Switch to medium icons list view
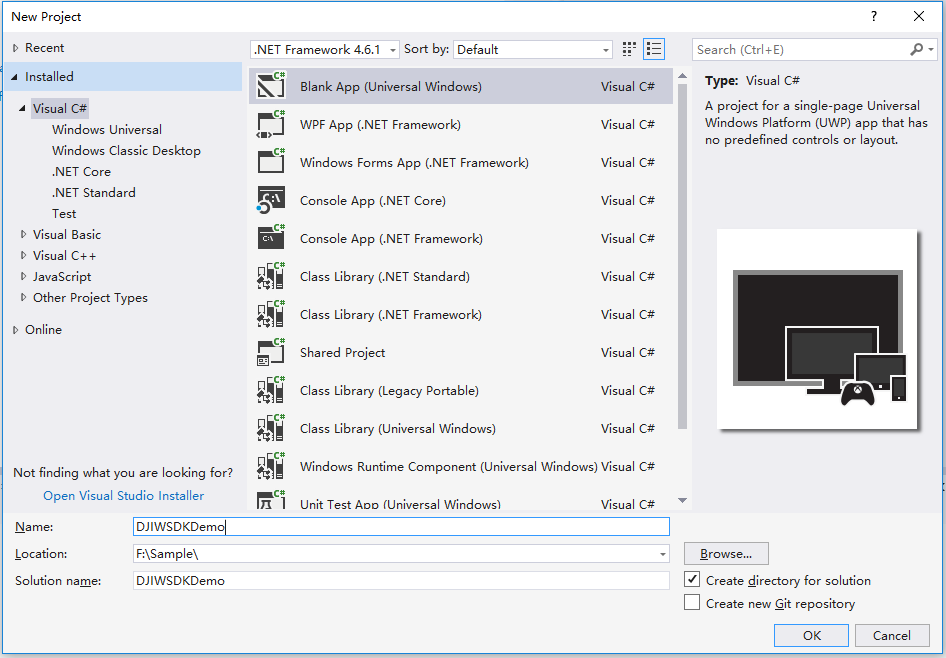This screenshot has width=946, height=658. point(654,49)
